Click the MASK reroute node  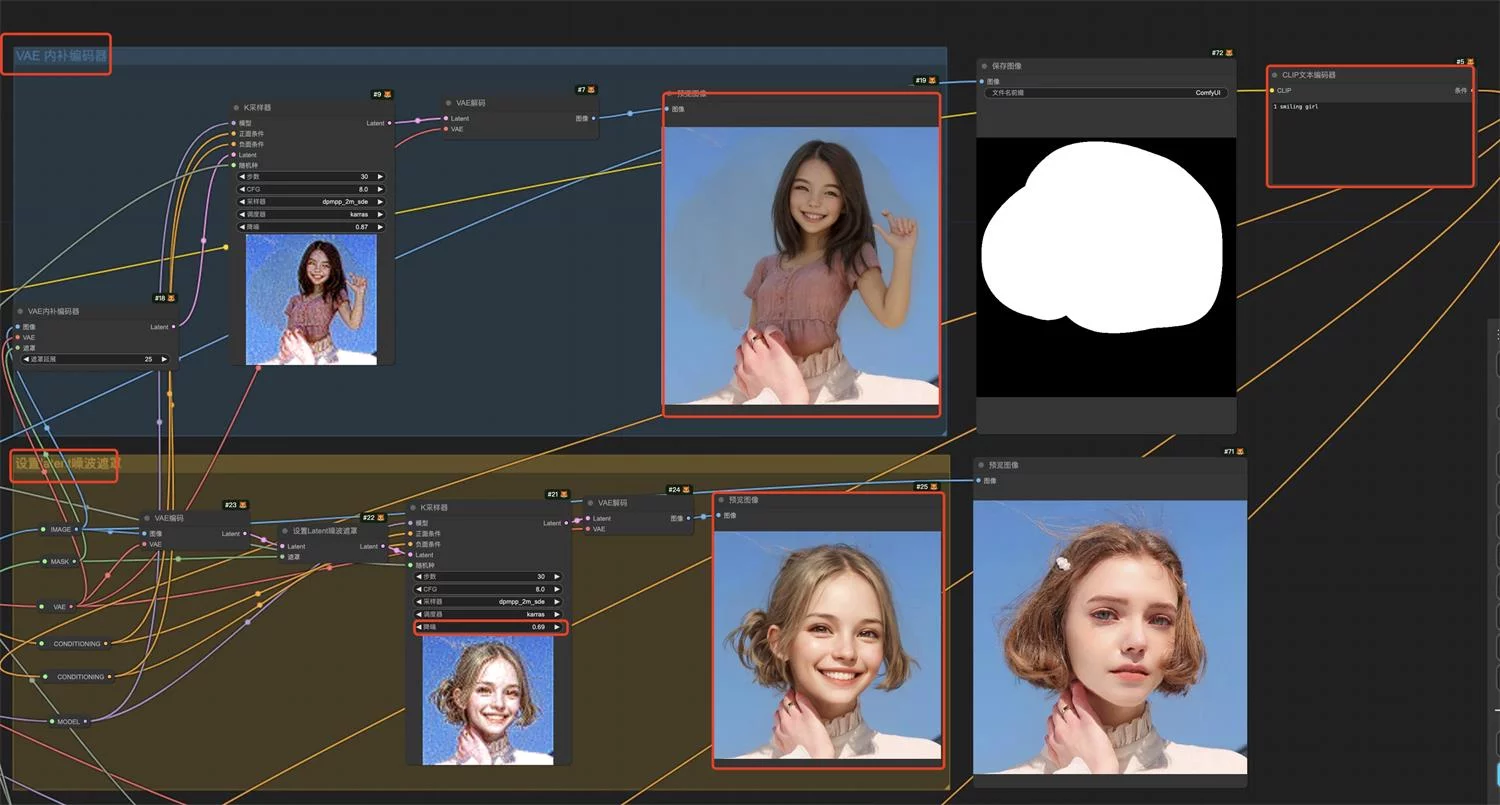click(60, 562)
